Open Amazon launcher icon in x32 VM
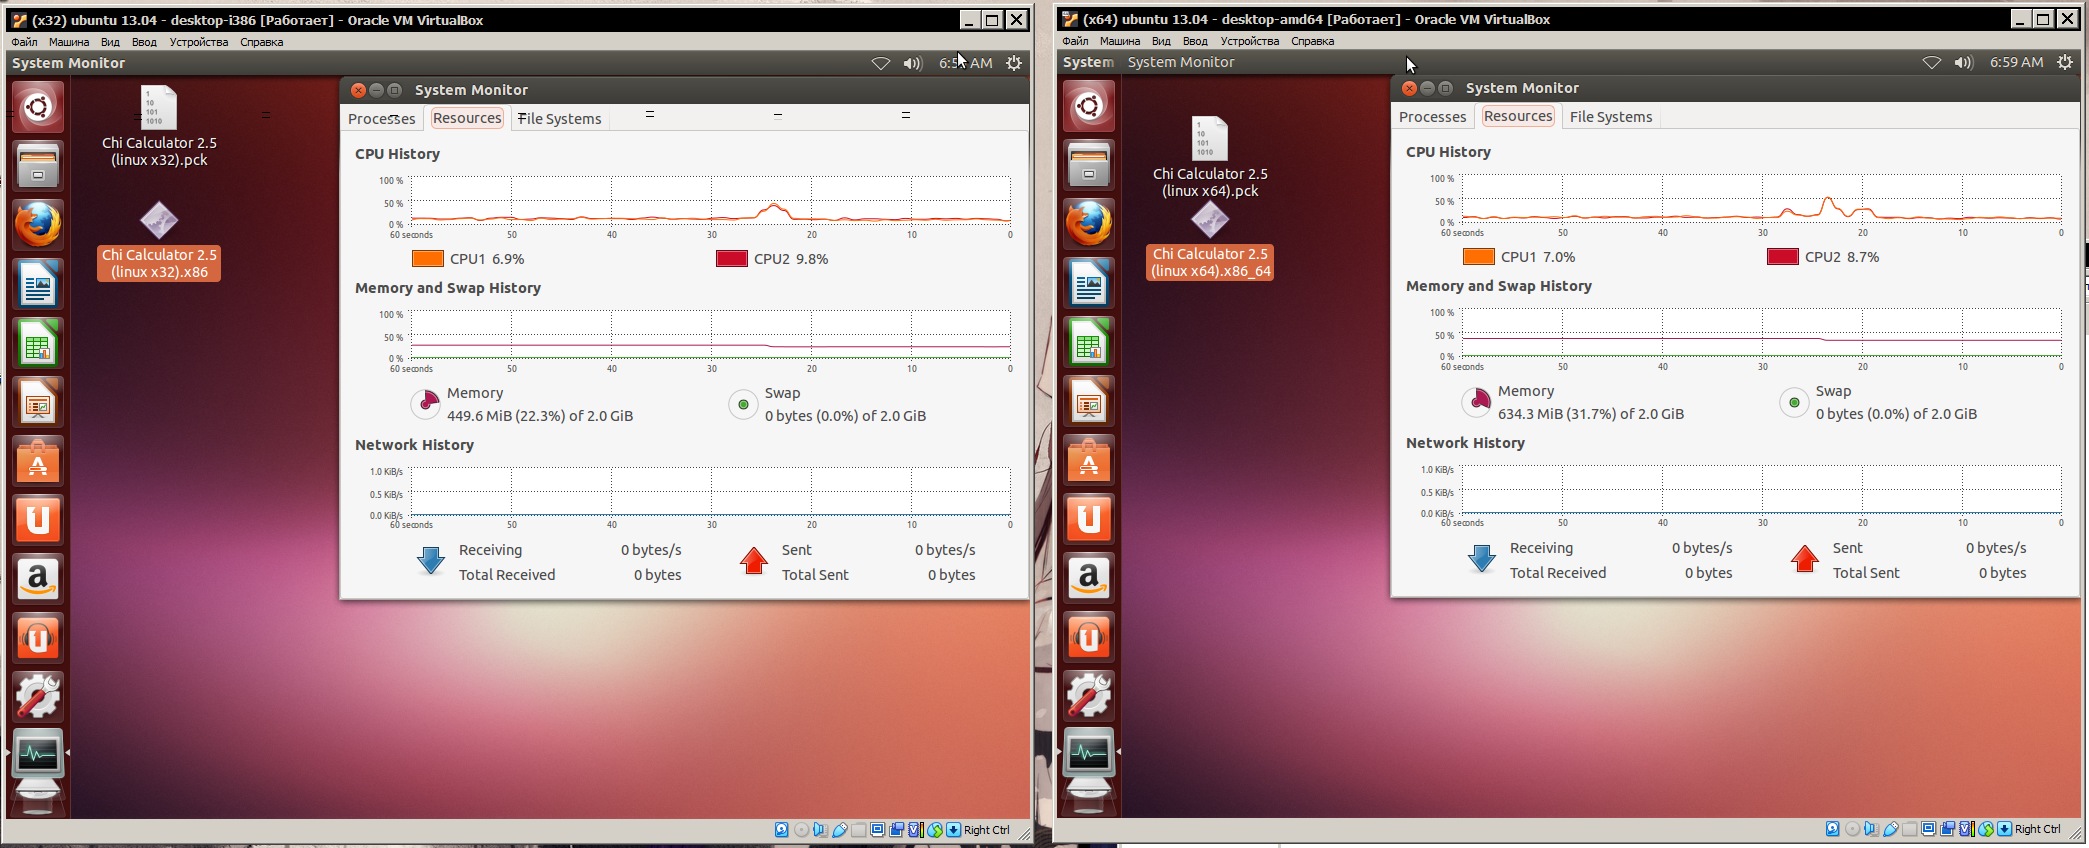Screen dimensions: 2089x848 click(x=38, y=579)
